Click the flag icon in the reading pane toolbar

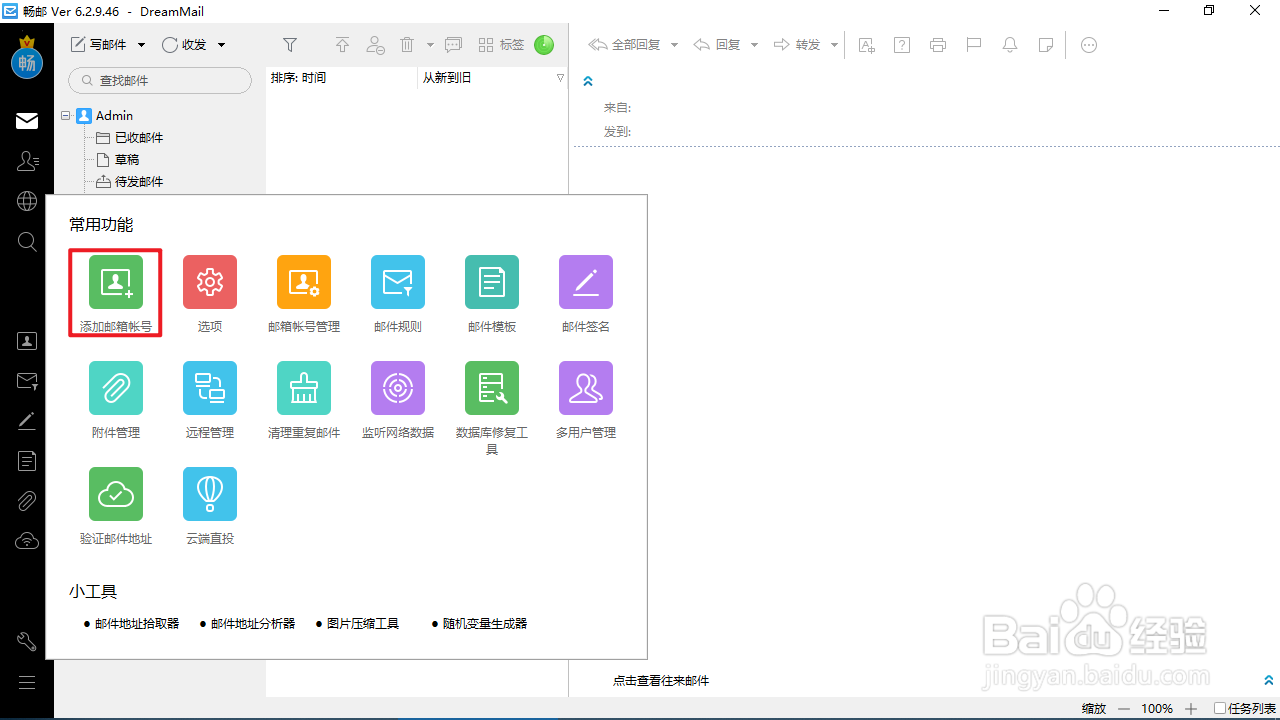click(973, 45)
